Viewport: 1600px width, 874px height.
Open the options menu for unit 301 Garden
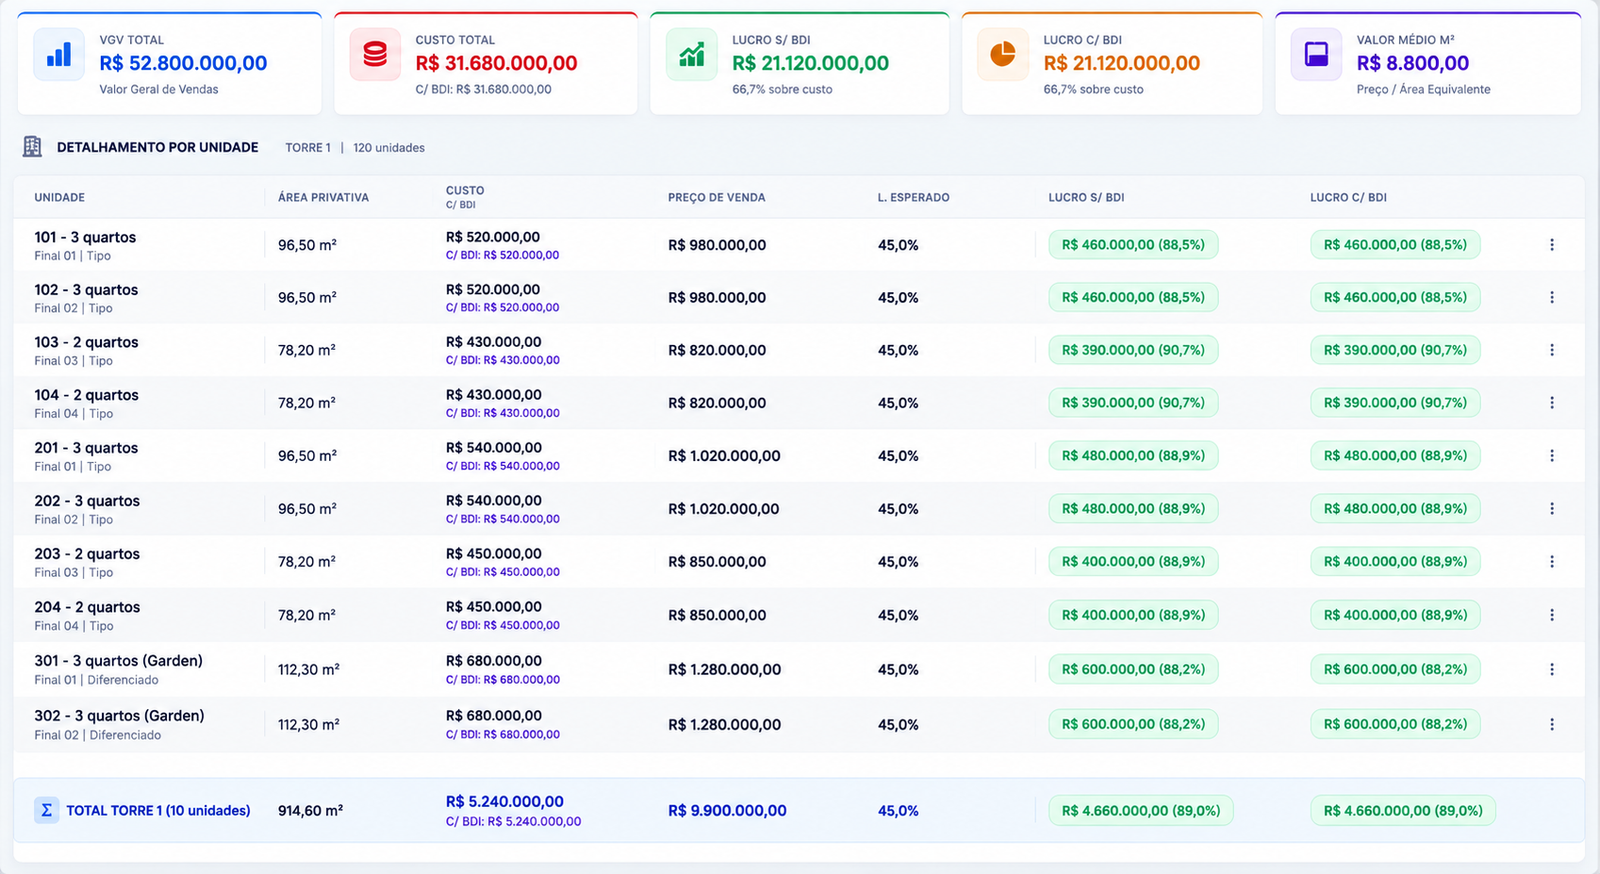coord(1552,670)
